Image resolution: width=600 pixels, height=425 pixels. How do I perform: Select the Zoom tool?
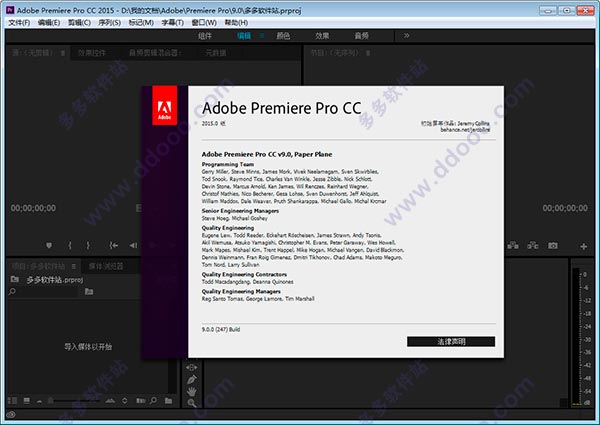pyautogui.click(x=192, y=403)
